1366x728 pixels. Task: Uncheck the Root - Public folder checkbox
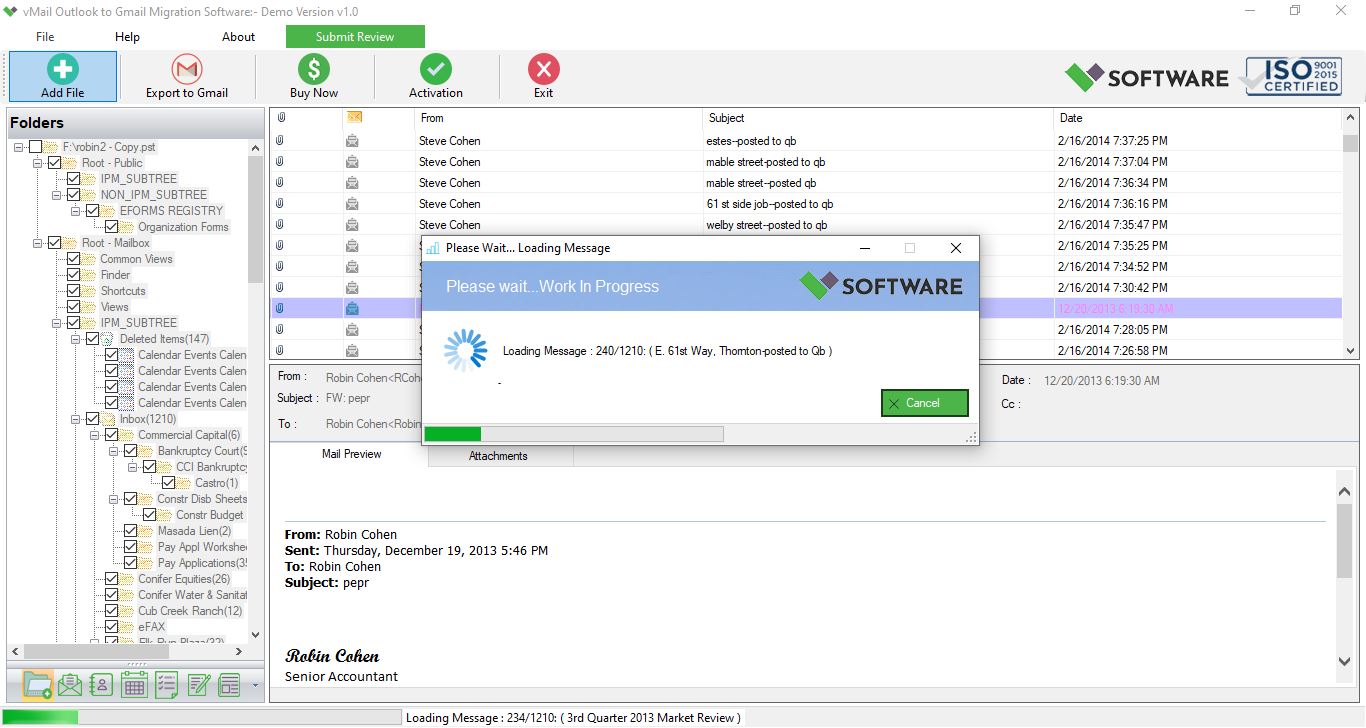(54, 163)
